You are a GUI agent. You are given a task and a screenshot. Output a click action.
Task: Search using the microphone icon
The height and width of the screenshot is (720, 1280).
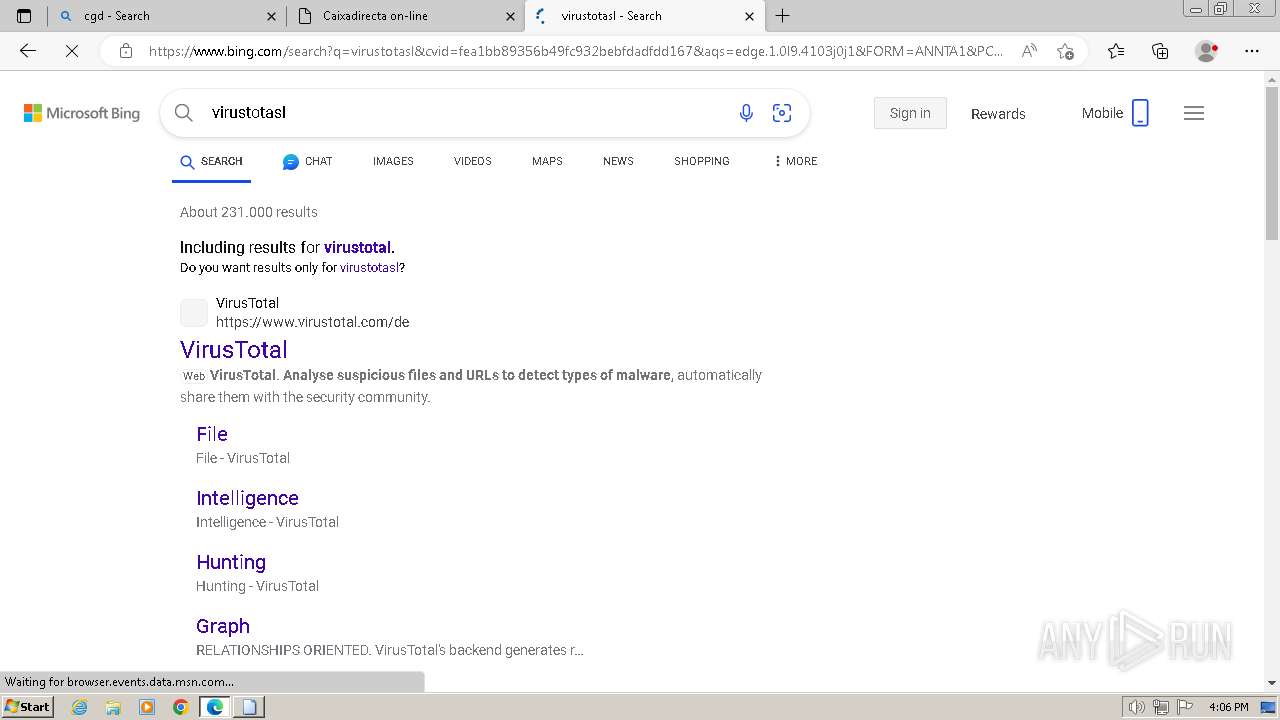tap(746, 113)
